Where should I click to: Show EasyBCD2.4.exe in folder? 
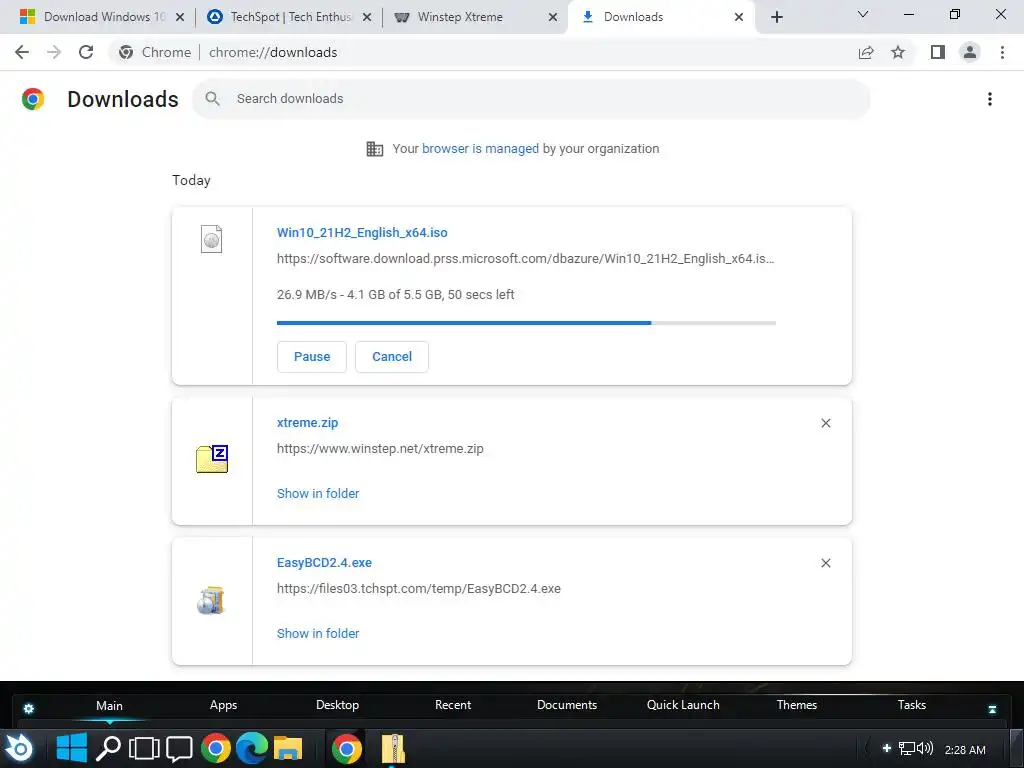click(318, 633)
